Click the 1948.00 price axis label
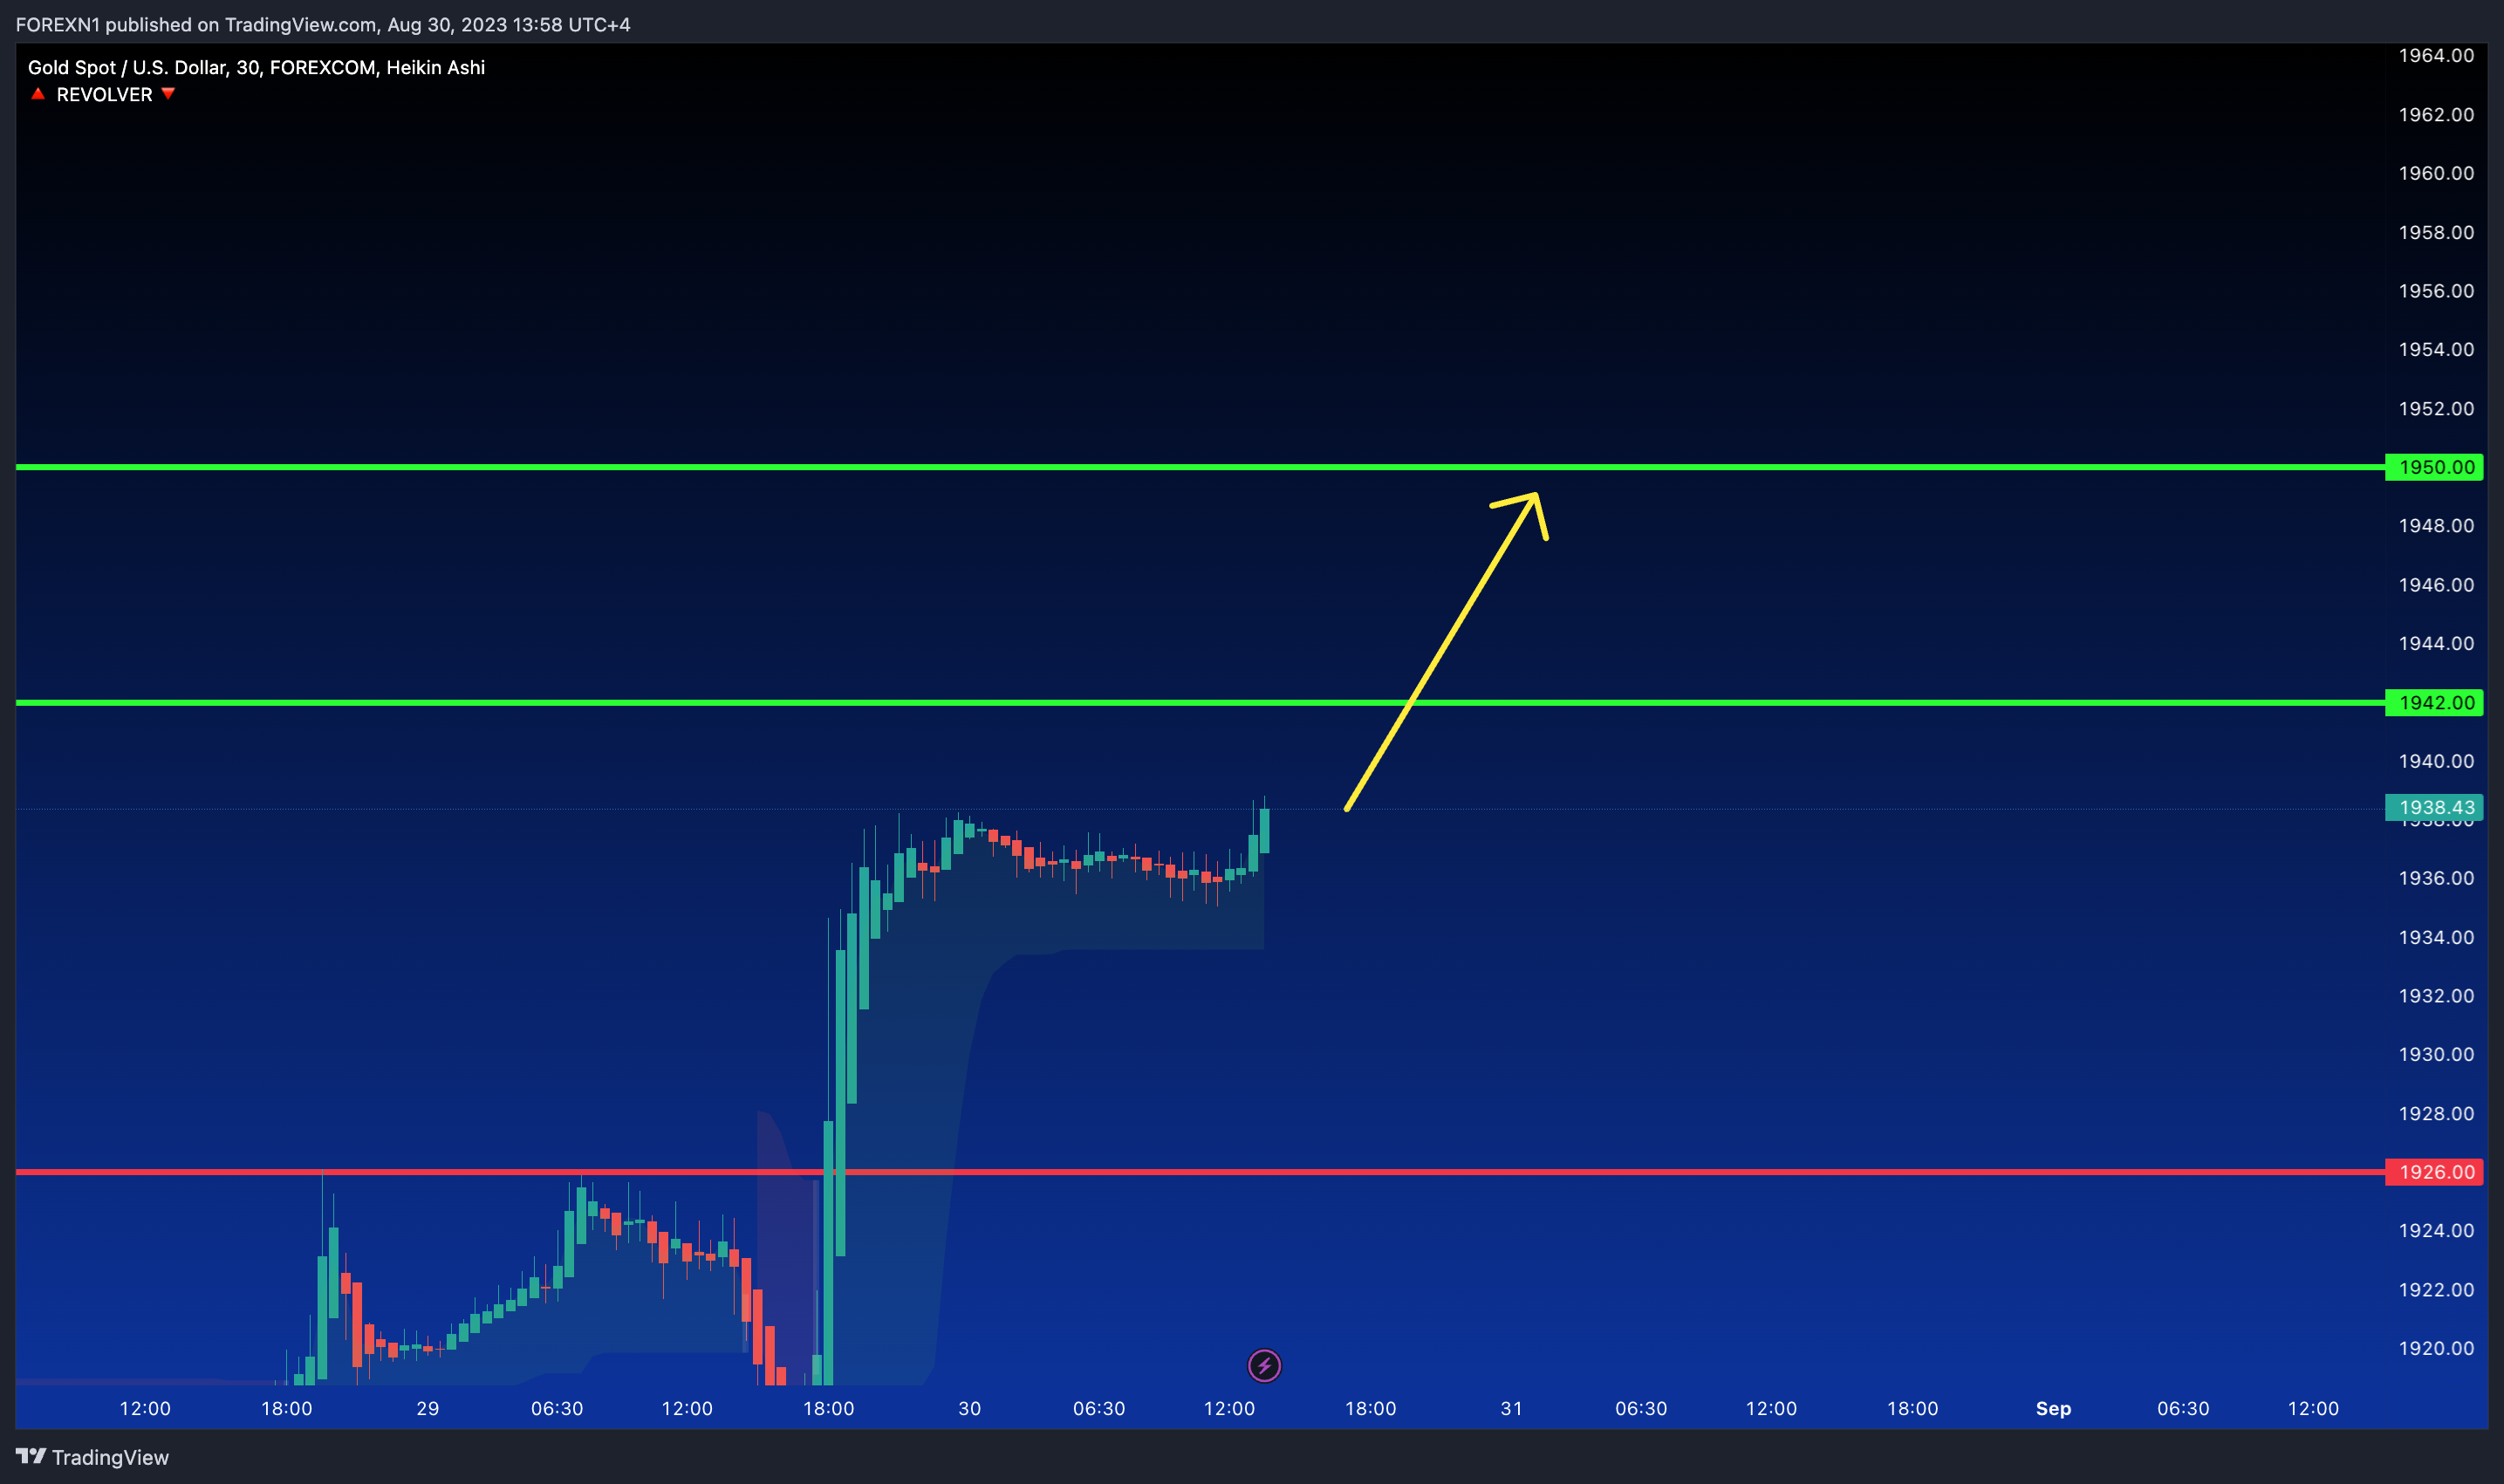The height and width of the screenshot is (1484, 2504). 2436,526
